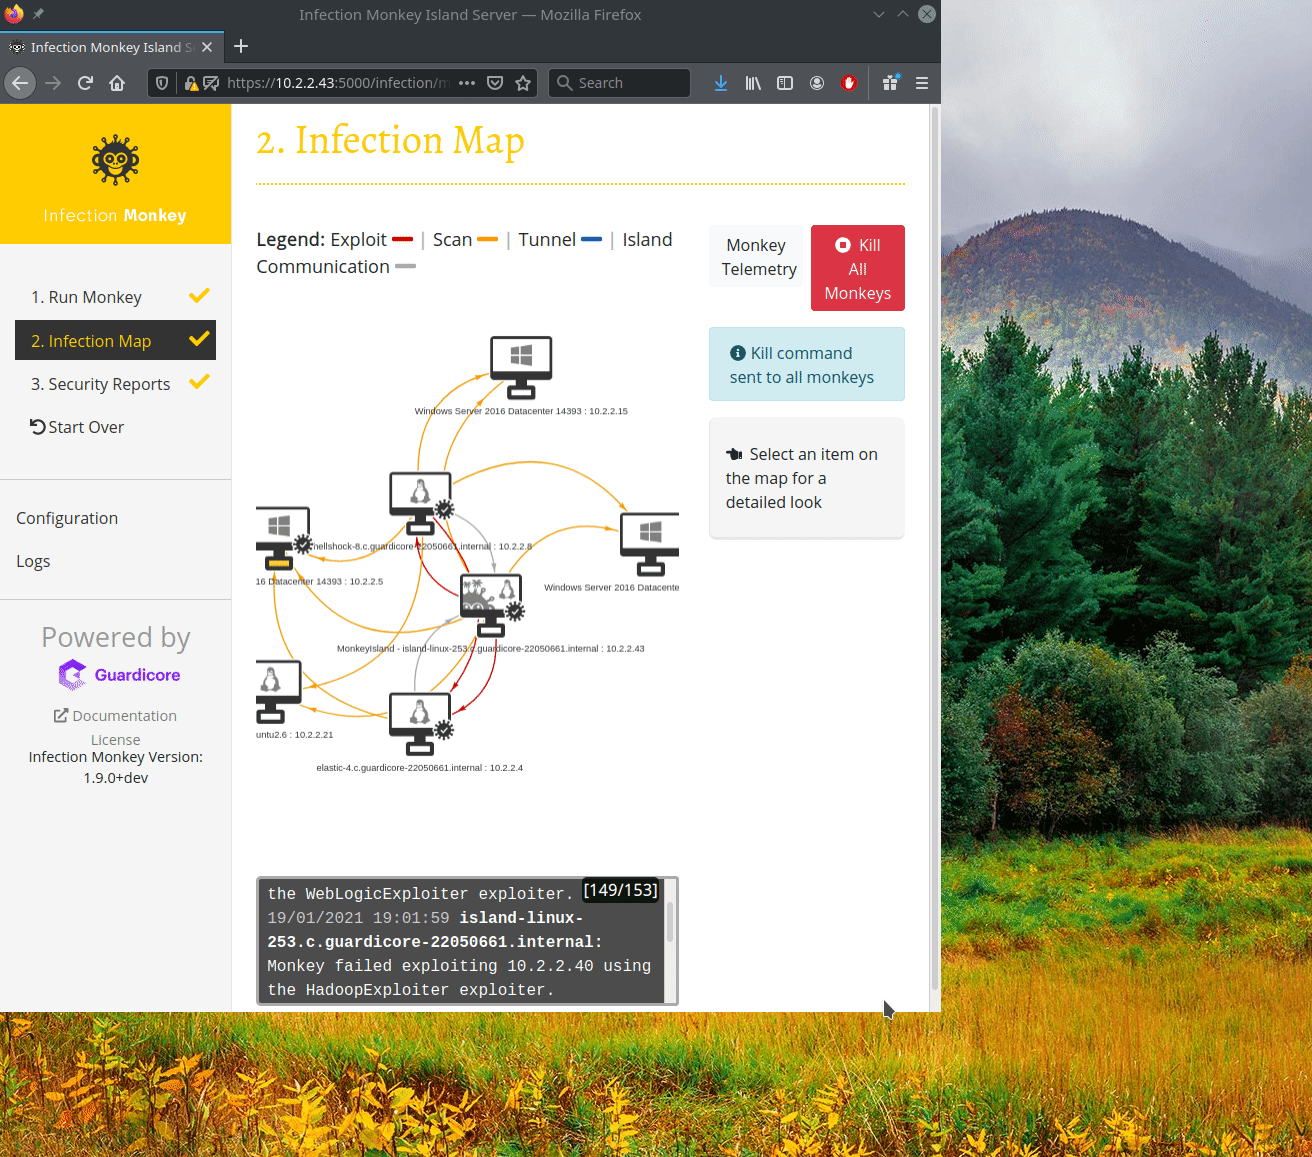Click the Kill command sent info message

(807, 365)
